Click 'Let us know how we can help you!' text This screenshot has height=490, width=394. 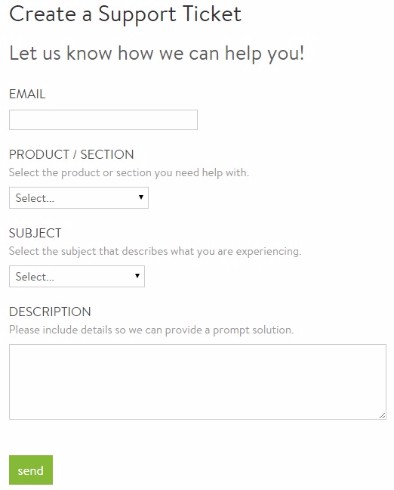(x=157, y=53)
